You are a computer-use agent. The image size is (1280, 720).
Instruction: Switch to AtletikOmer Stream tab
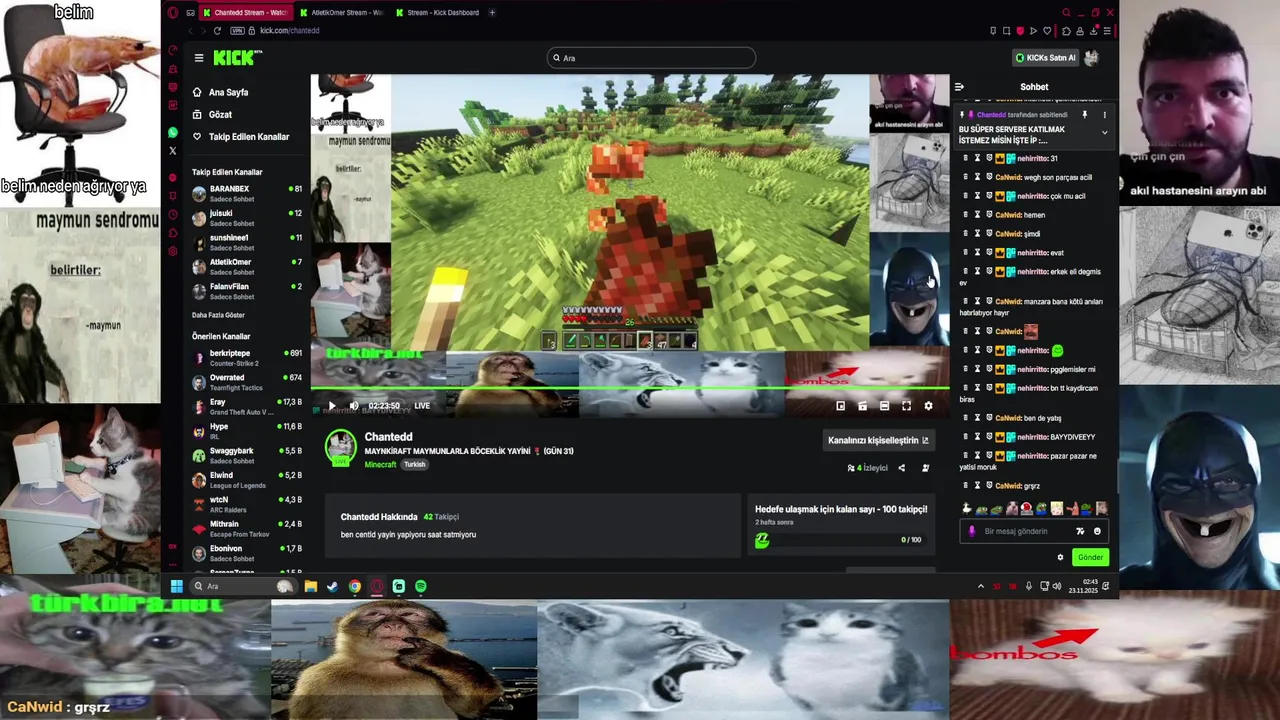click(341, 13)
